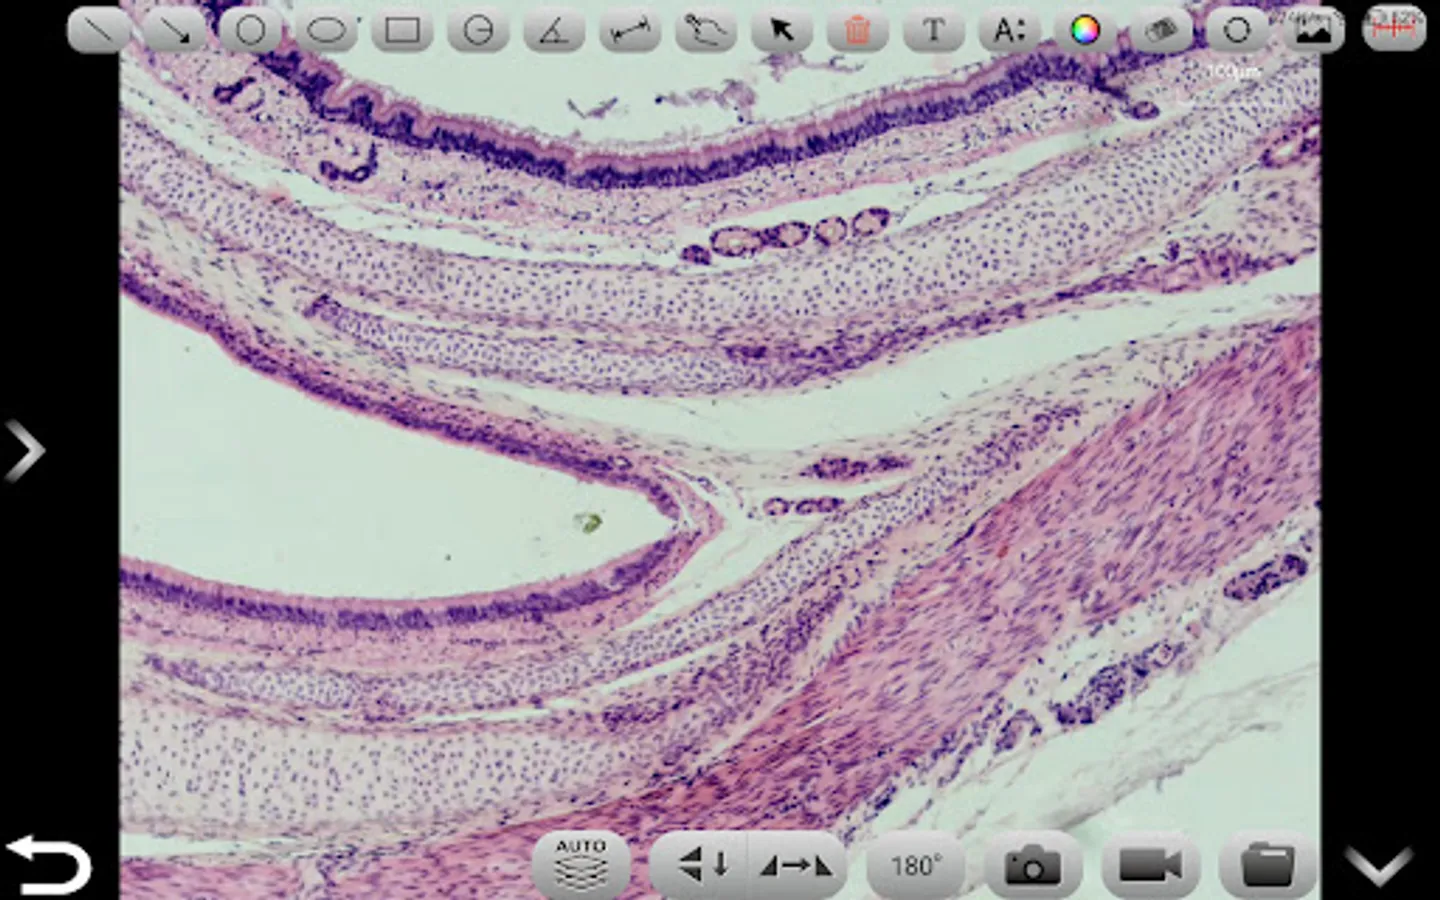Screen dimensions: 1440x900
Task: Expand the left side panel chevron
Action: tap(25, 450)
